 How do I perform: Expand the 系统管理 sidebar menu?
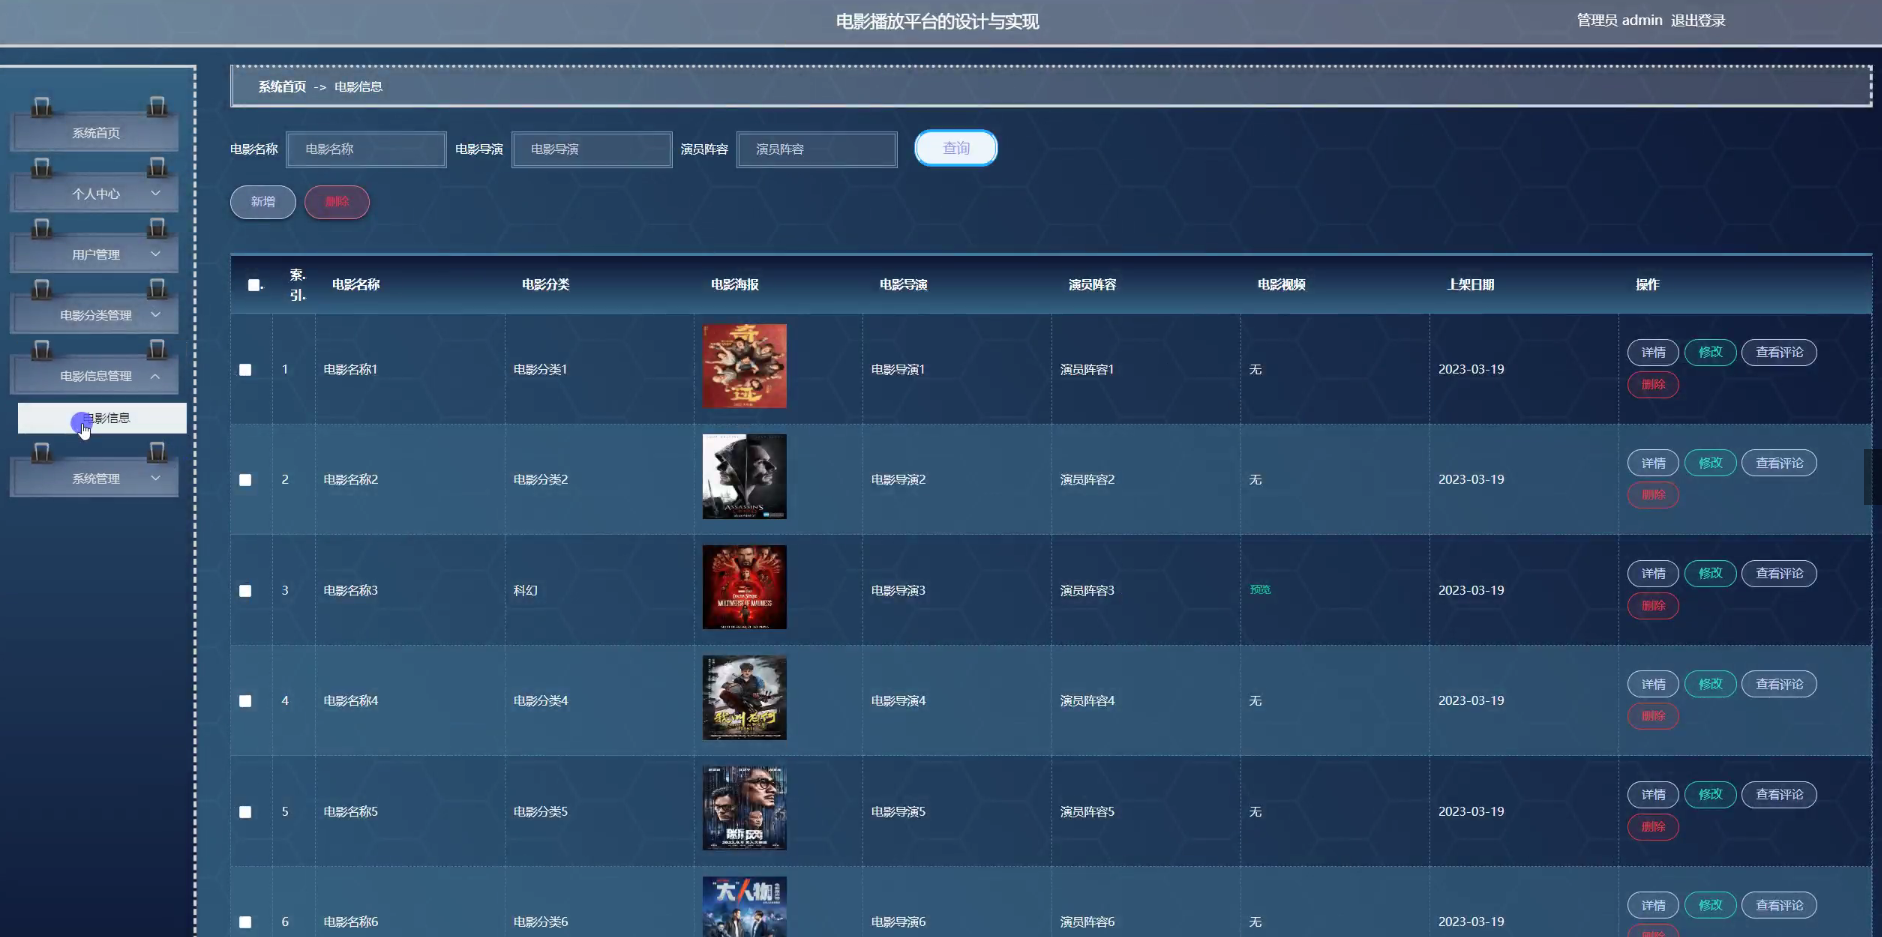[96, 479]
